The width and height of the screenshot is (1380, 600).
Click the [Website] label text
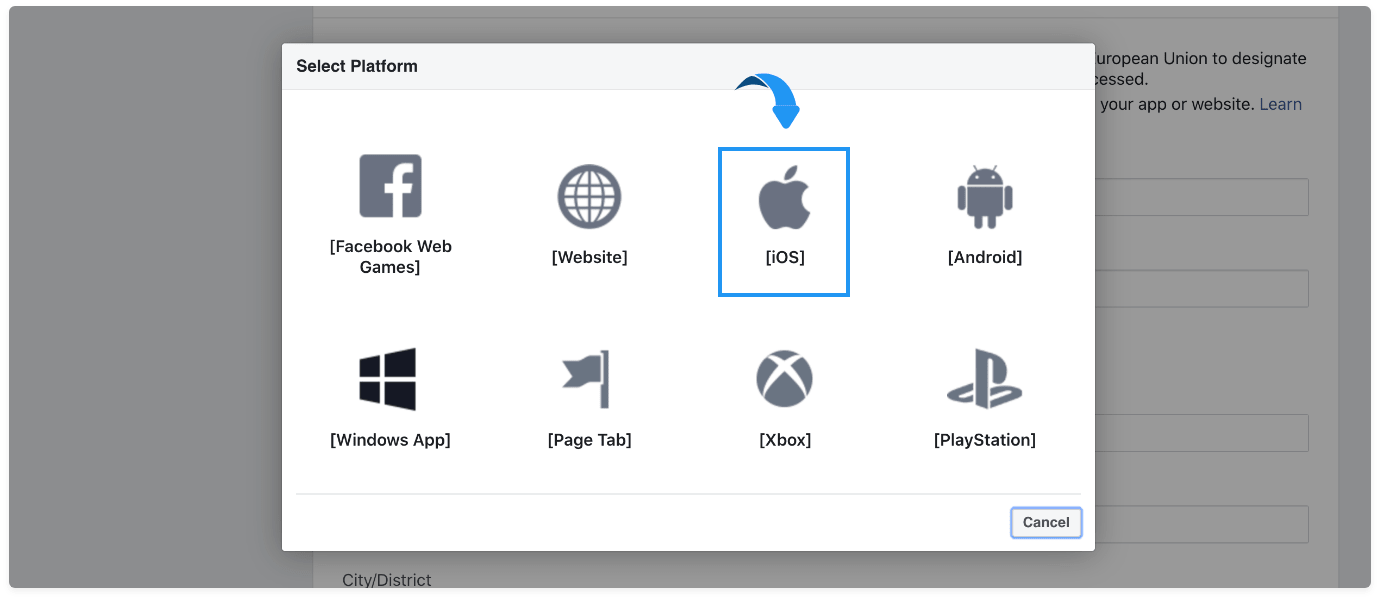point(590,258)
